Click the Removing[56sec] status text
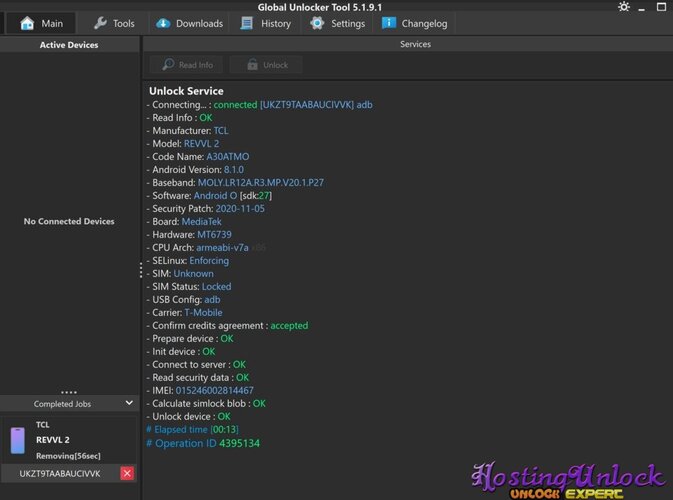Image resolution: width=673 pixels, height=500 pixels. (x=68, y=456)
